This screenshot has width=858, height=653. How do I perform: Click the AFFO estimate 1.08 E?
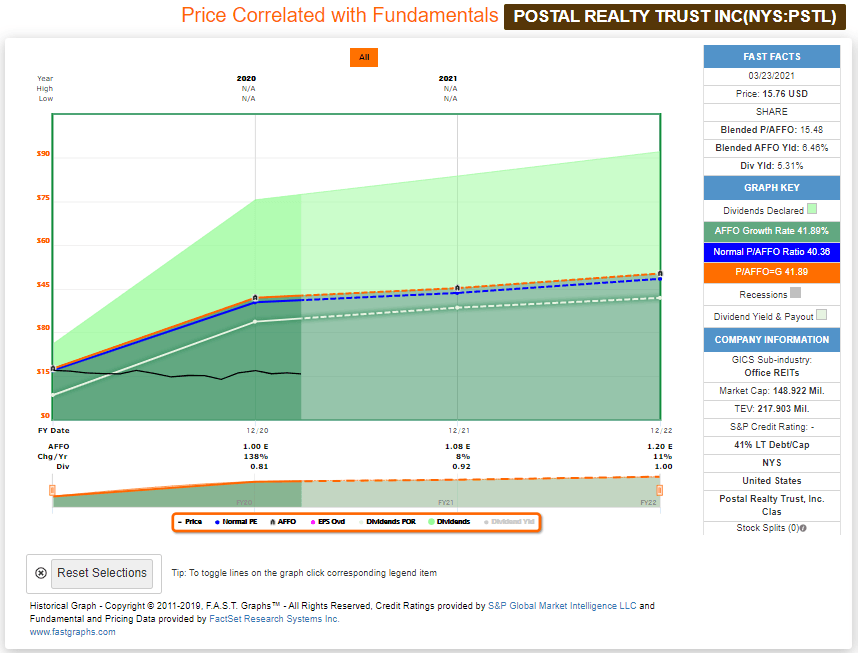click(457, 447)
